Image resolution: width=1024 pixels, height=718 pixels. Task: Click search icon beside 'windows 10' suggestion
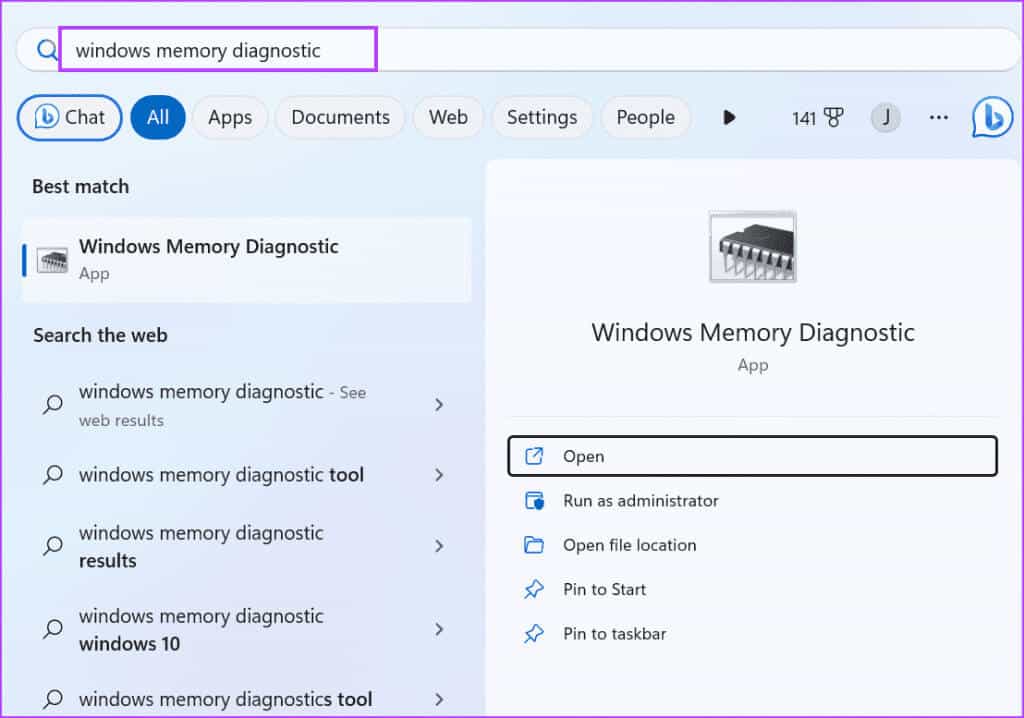click(53, 629)
